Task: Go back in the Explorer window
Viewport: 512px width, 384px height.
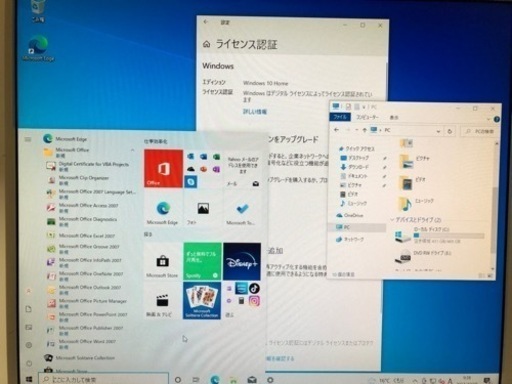Action: pos(337,130)
